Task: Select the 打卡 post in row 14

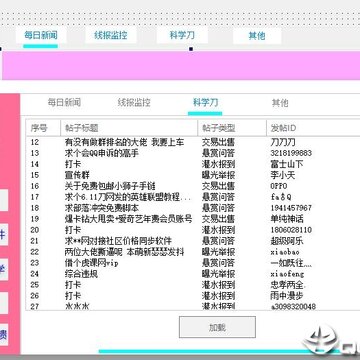Action: (73, 164)
